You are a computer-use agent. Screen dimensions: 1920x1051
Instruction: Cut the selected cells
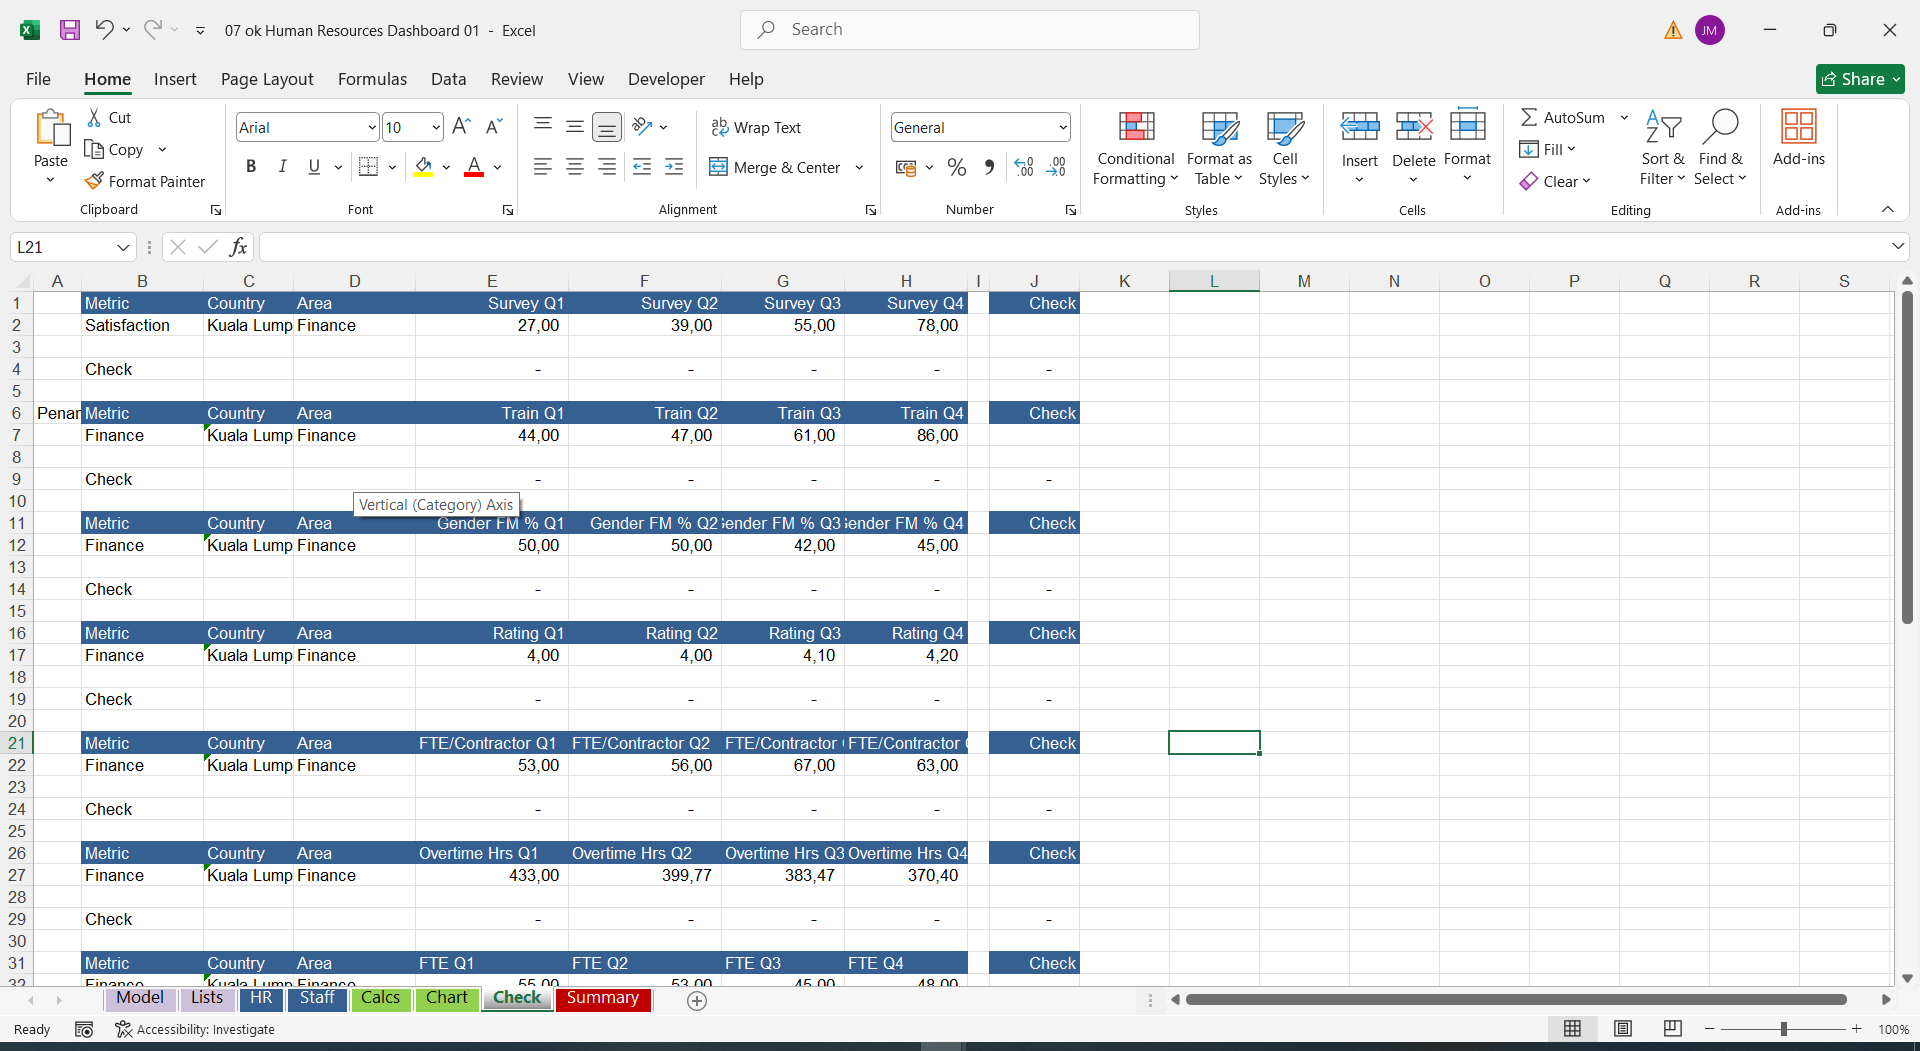point(109,117)
